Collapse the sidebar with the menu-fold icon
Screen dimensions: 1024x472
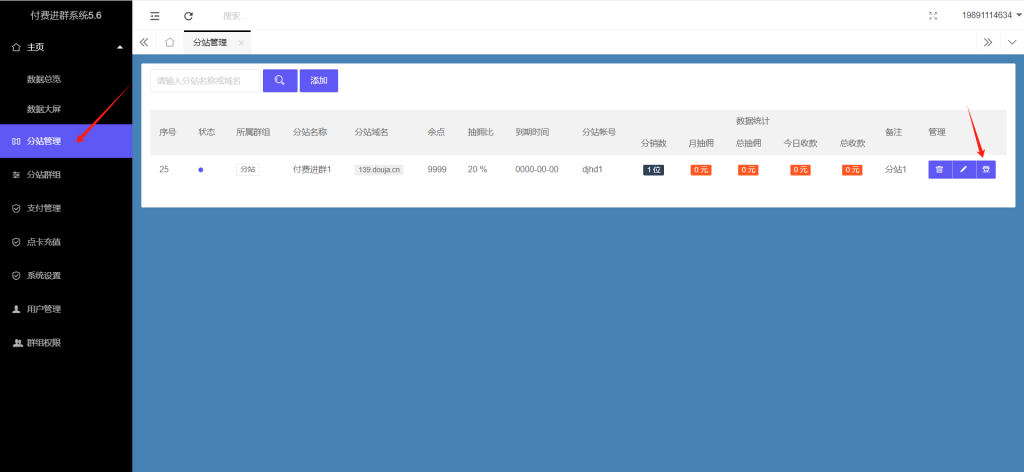tap(155, 16)
